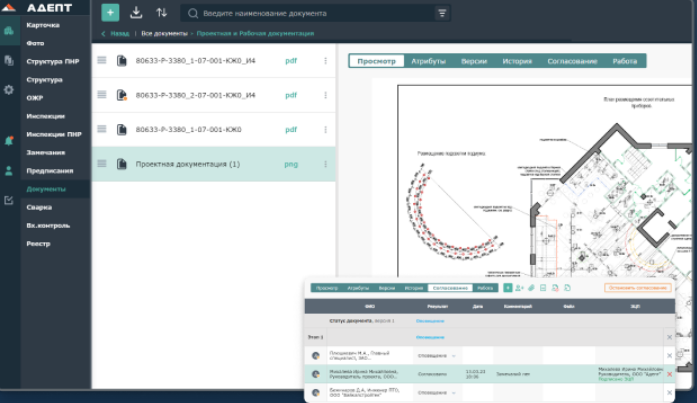Click add-user icon in approval overlay

tap(519, 288)
